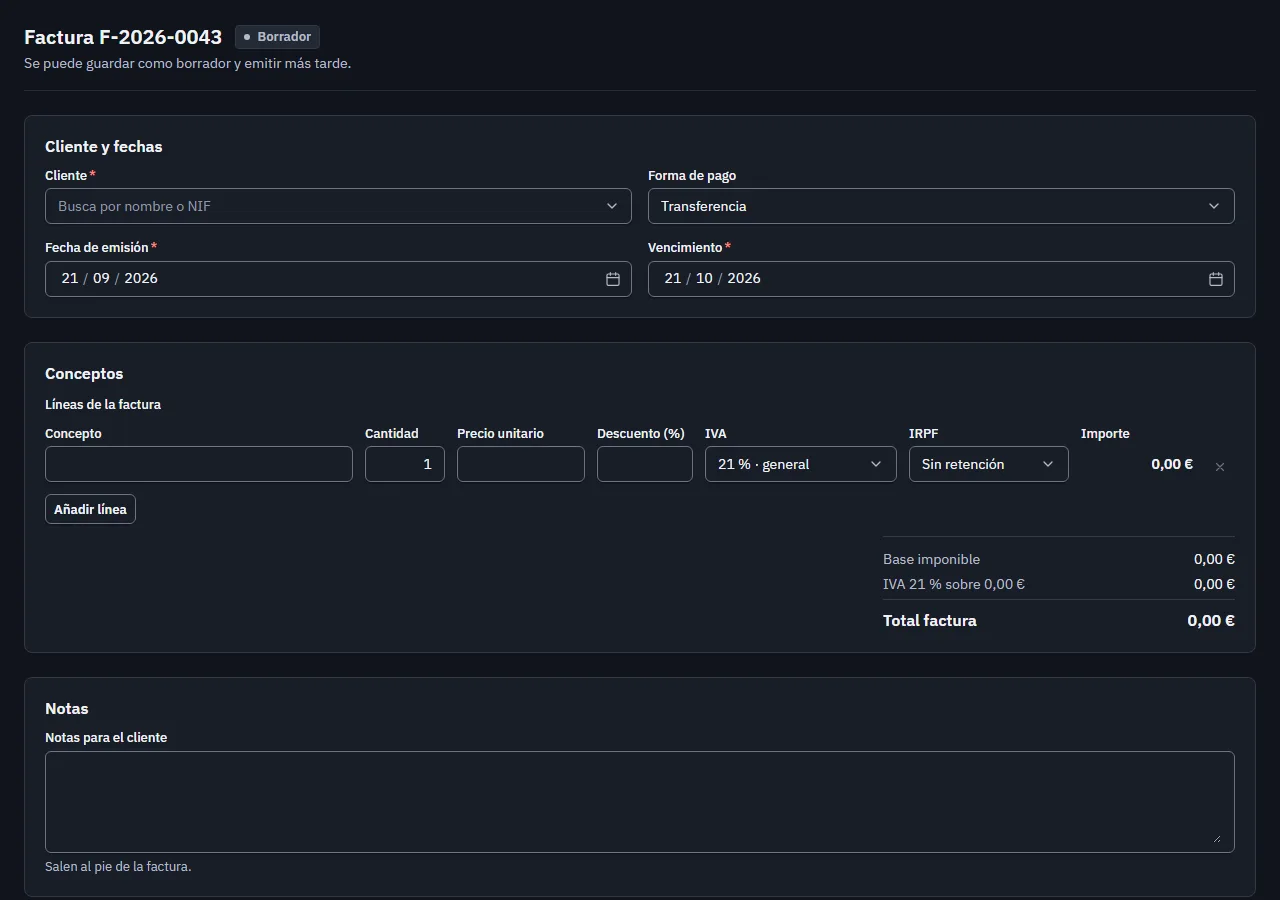This screenshot has width=1280, height=900.
Task: Expand the Forma de pago dropdown
Action: (941, 206)
